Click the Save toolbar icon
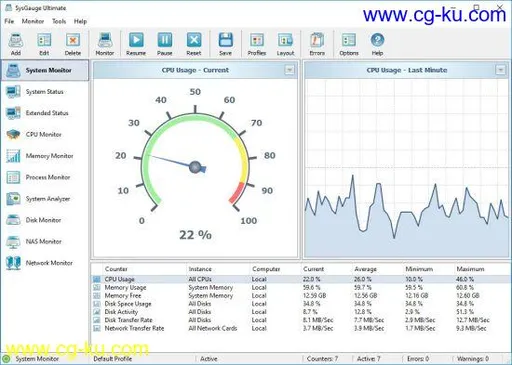 click(225, 44)
